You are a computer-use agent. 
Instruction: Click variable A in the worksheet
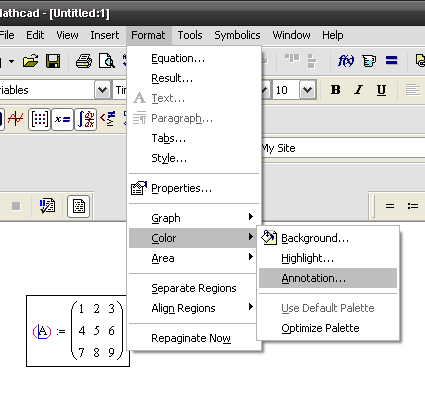42,332
